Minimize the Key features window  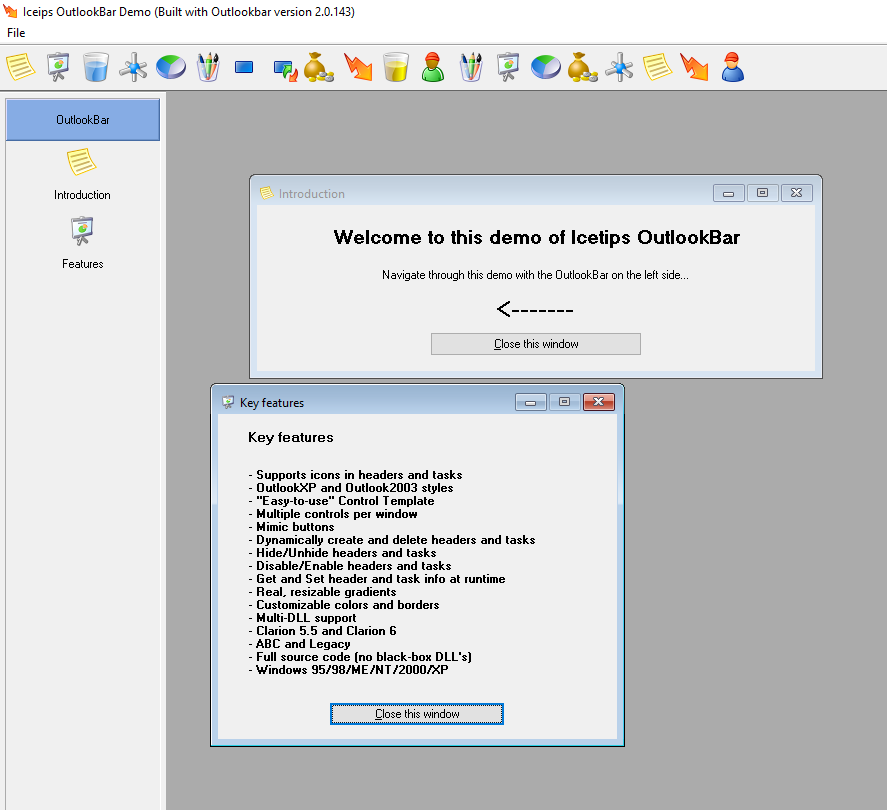[x=530, y=402]
